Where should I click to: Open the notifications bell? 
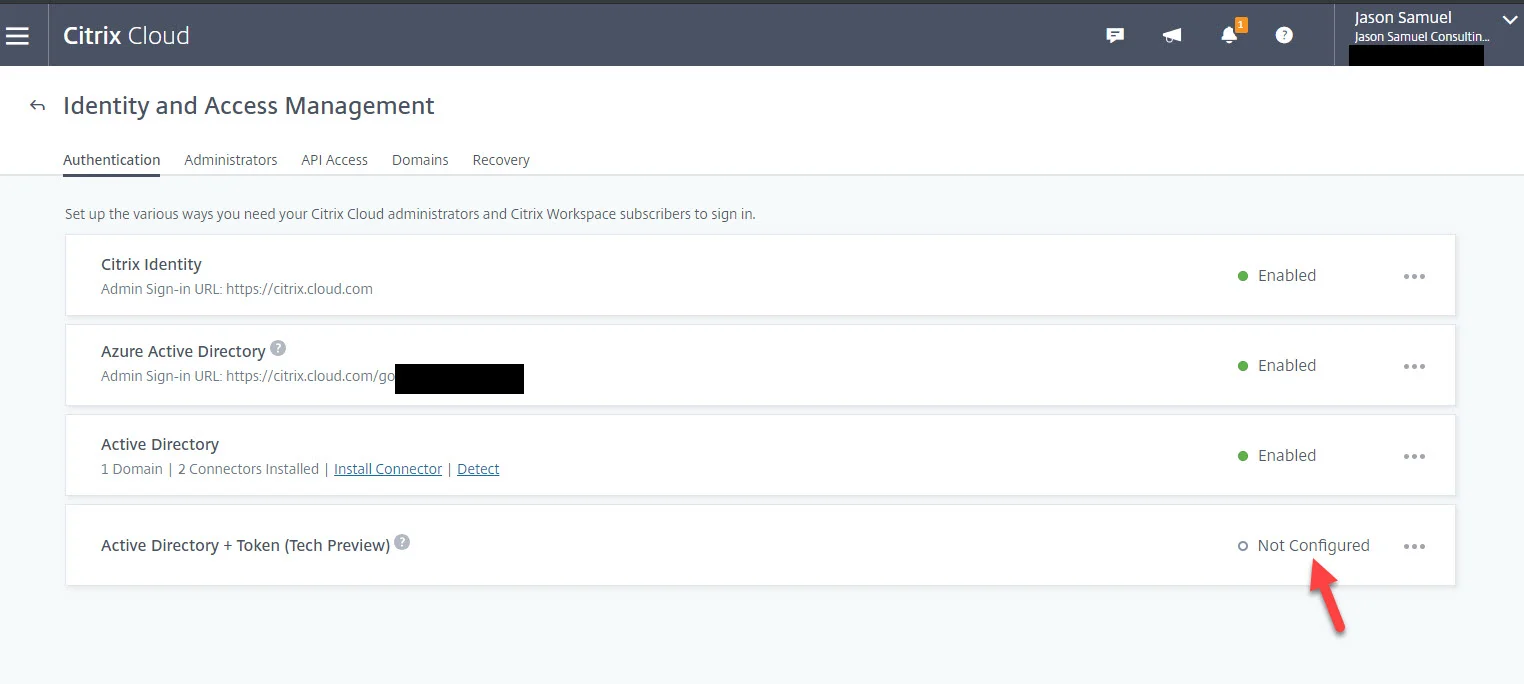[x=1230, y=36]
